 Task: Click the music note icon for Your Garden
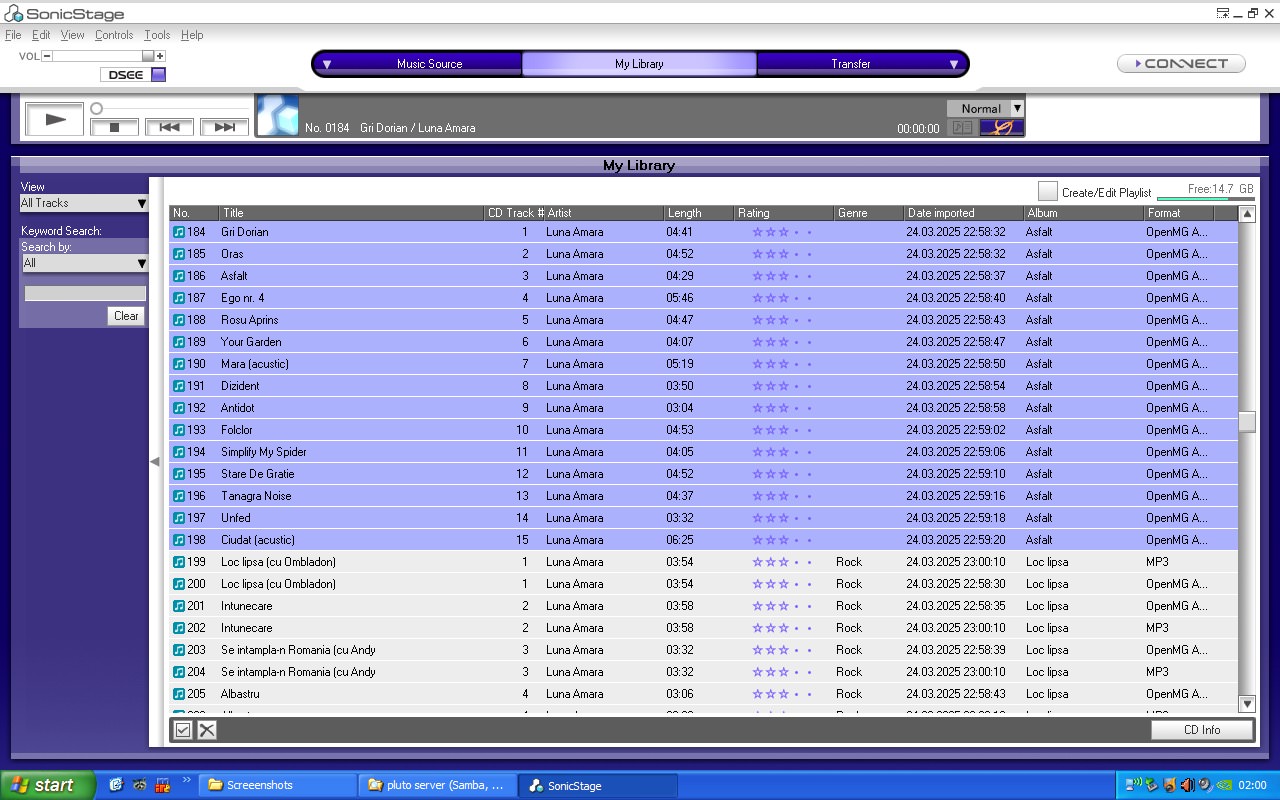coord(179,342)
